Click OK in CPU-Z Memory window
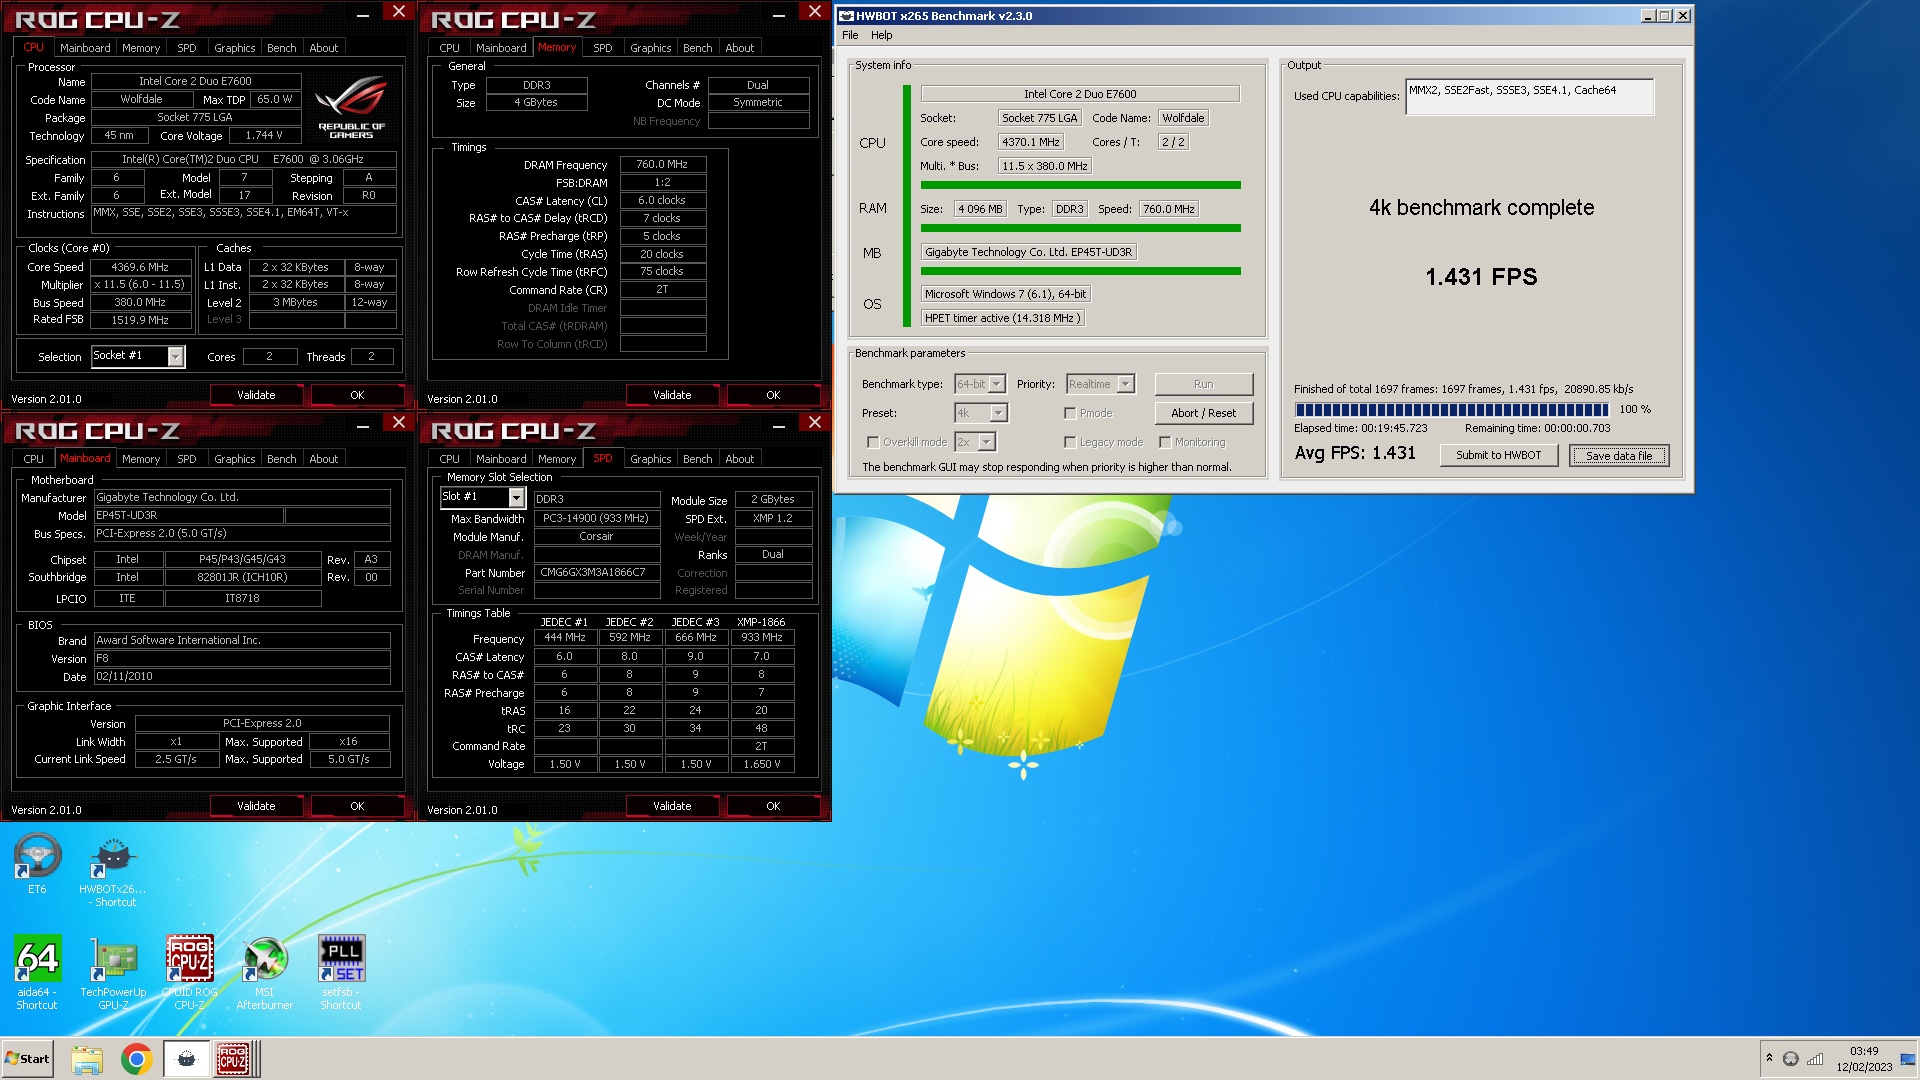This screenshot has width=1920, height=1080. pyautogui.click(x=773, y=395)
